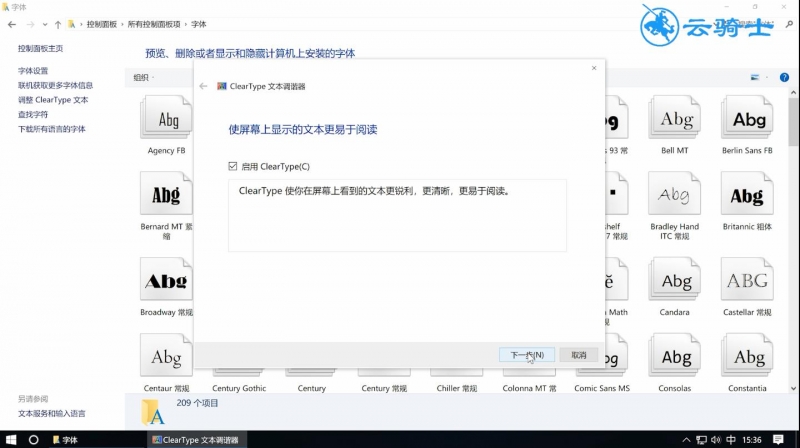Open 联机获取更多字体信息 link

click(55, 85)
